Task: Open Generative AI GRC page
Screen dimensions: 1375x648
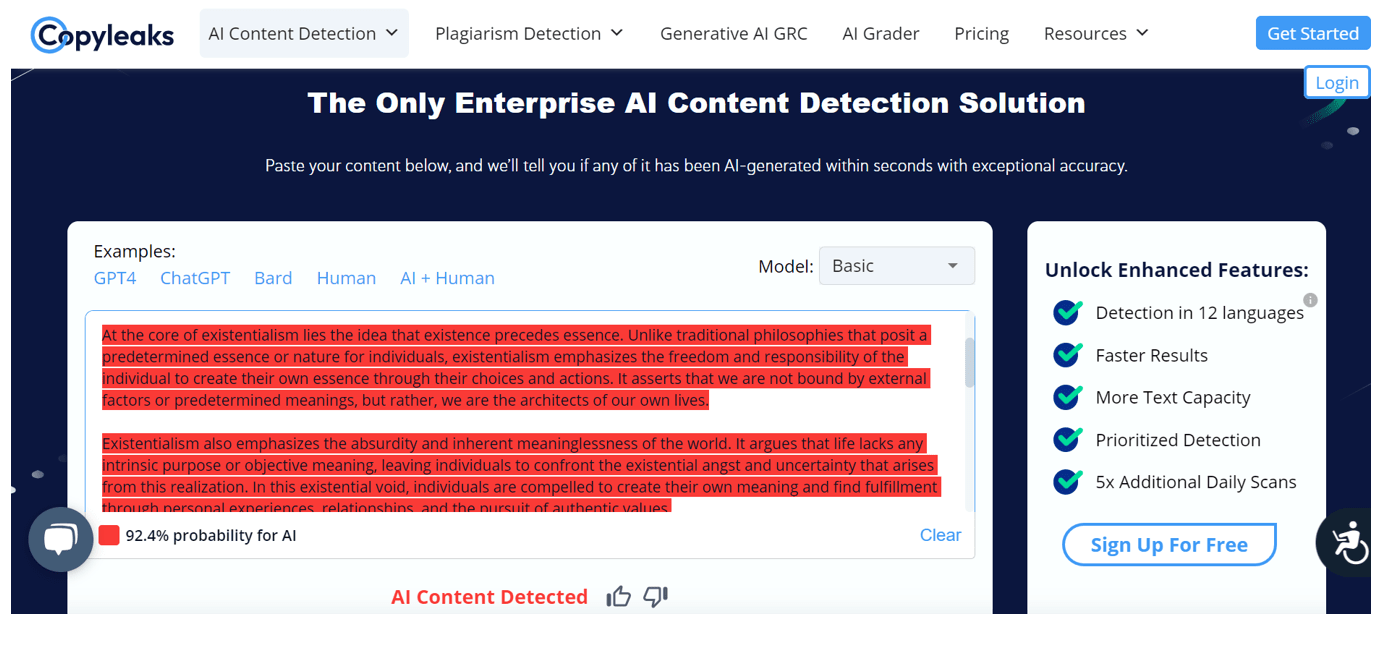Action: (734, 33)
